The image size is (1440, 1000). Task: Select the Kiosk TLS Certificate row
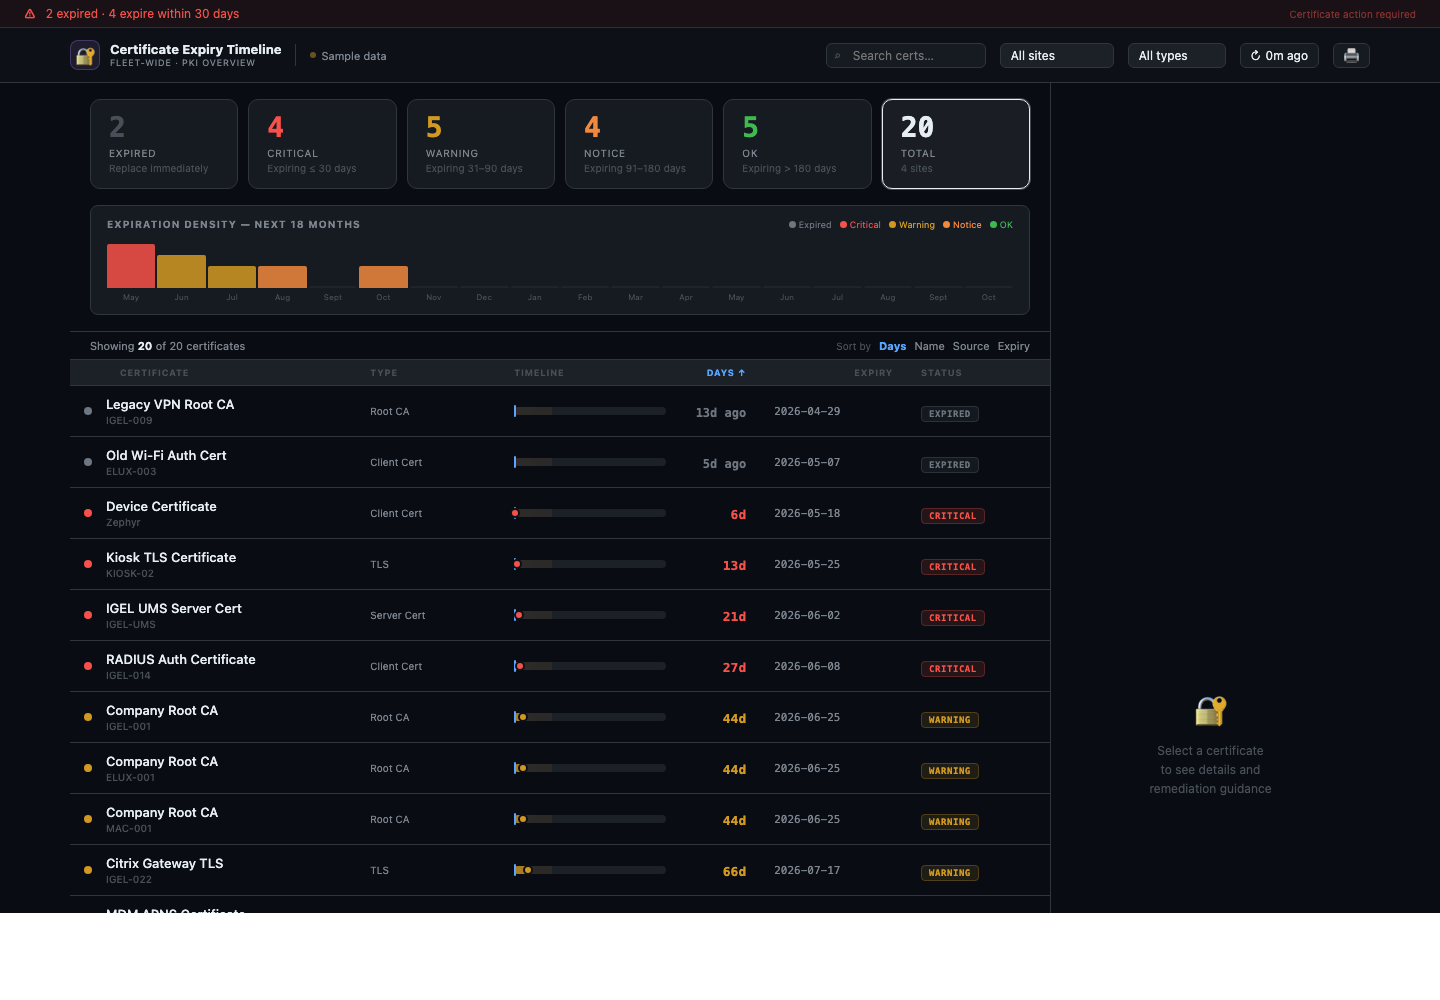click(560, 565)
